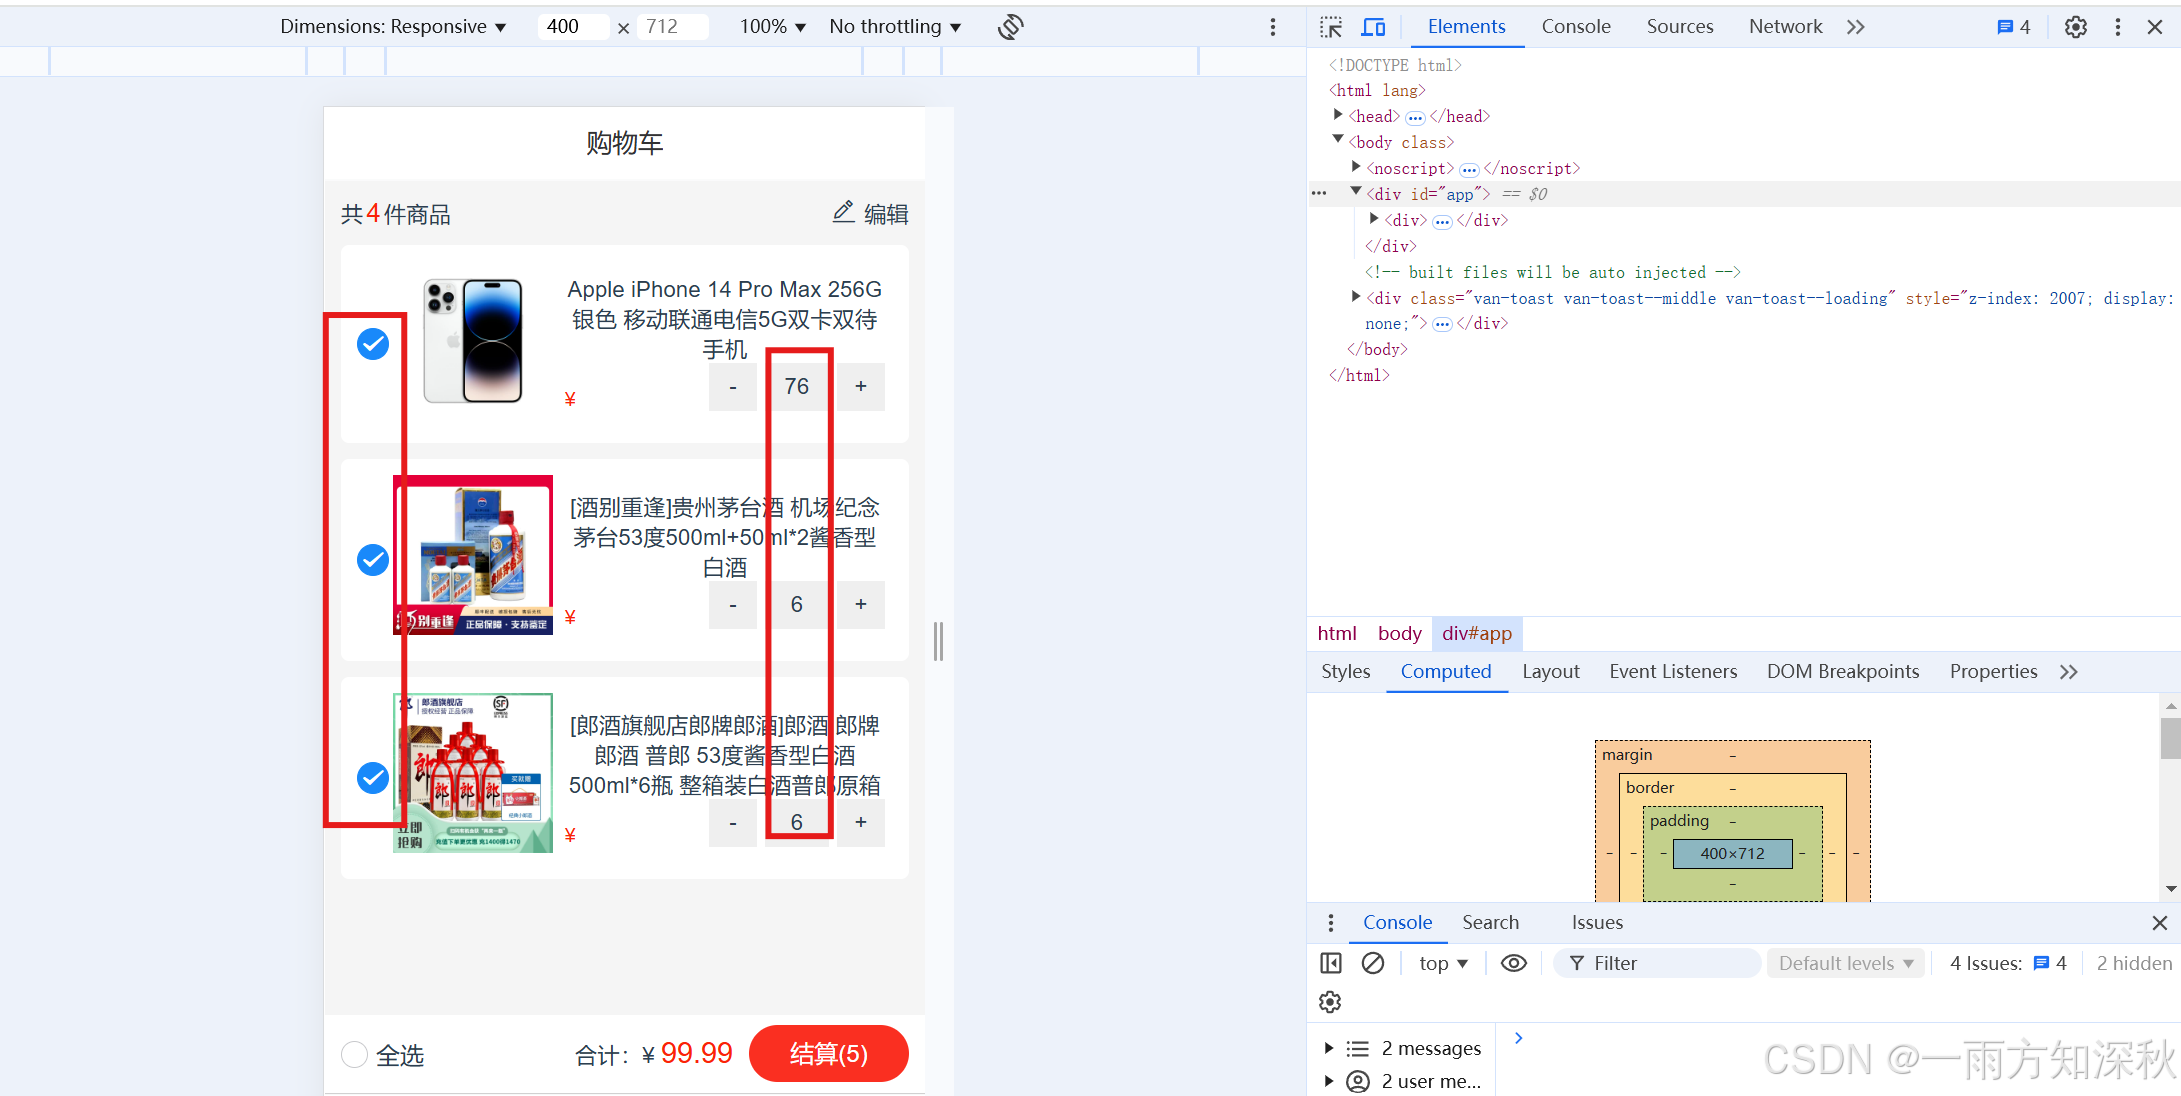Click the rotate screen icon
The width and height of the screenshot is (2181, 1096).
click(1010, 27)
